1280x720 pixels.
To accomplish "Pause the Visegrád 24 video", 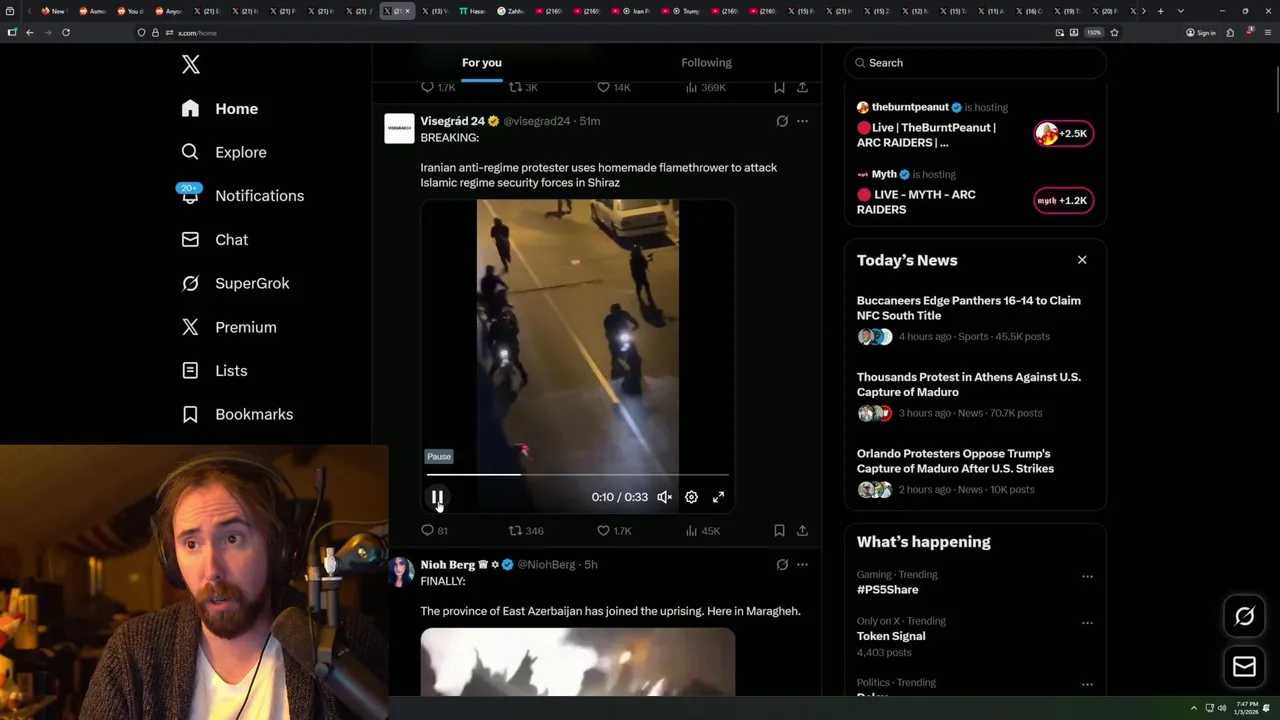I will (x=437, y=497).
